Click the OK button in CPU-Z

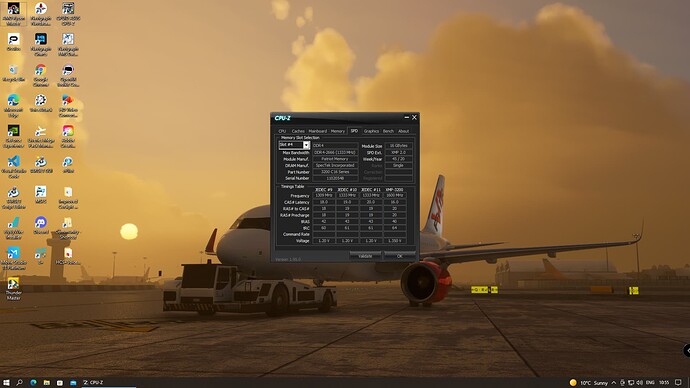pyautogui.click(x=400, y=256)
